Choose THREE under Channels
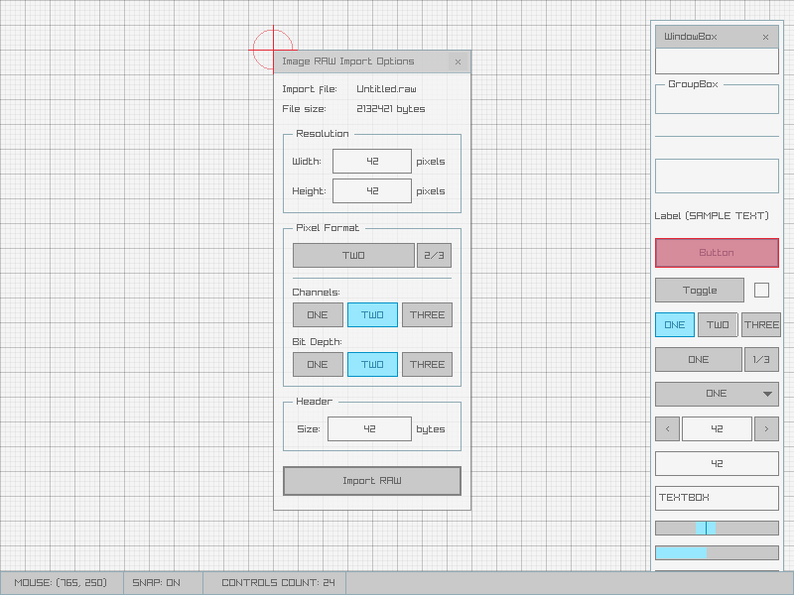Screen dimensions: 794x595 (x=427, y=315)
